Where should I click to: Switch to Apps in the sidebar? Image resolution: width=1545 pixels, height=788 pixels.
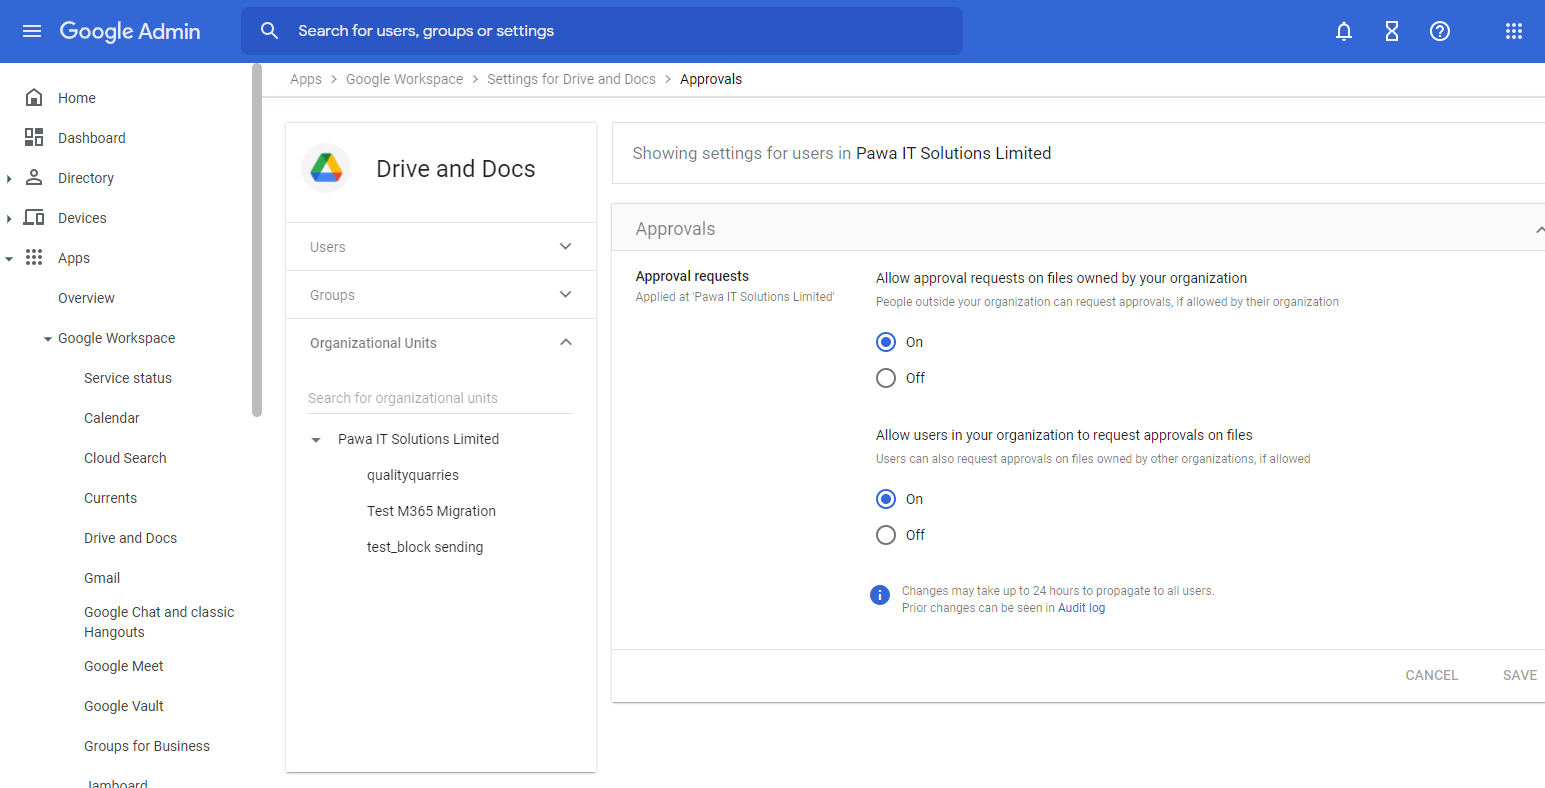(x=73, y=257)
